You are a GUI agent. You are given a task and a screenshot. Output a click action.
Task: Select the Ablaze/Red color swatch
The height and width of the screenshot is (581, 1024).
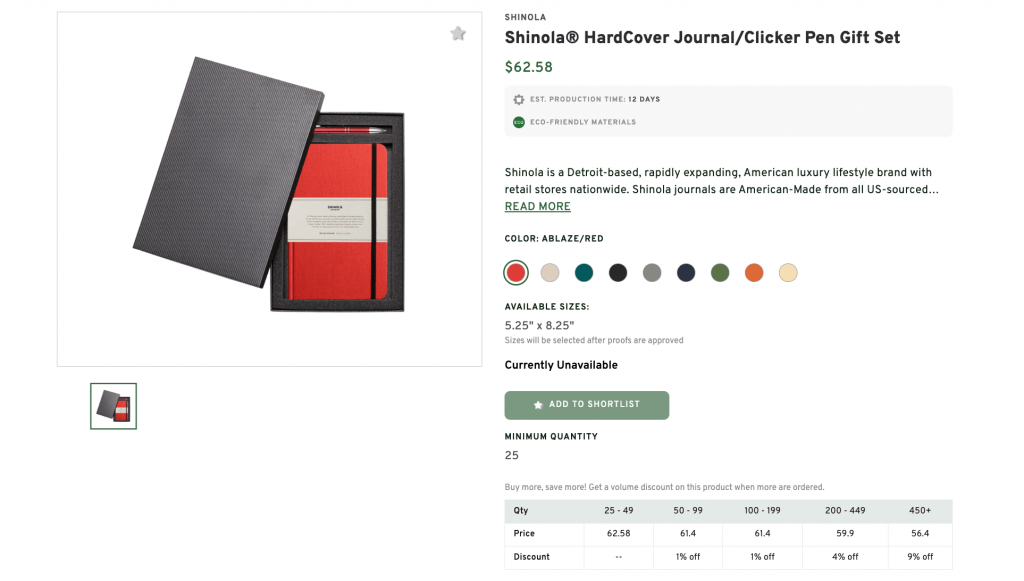(x=515, y=272)
